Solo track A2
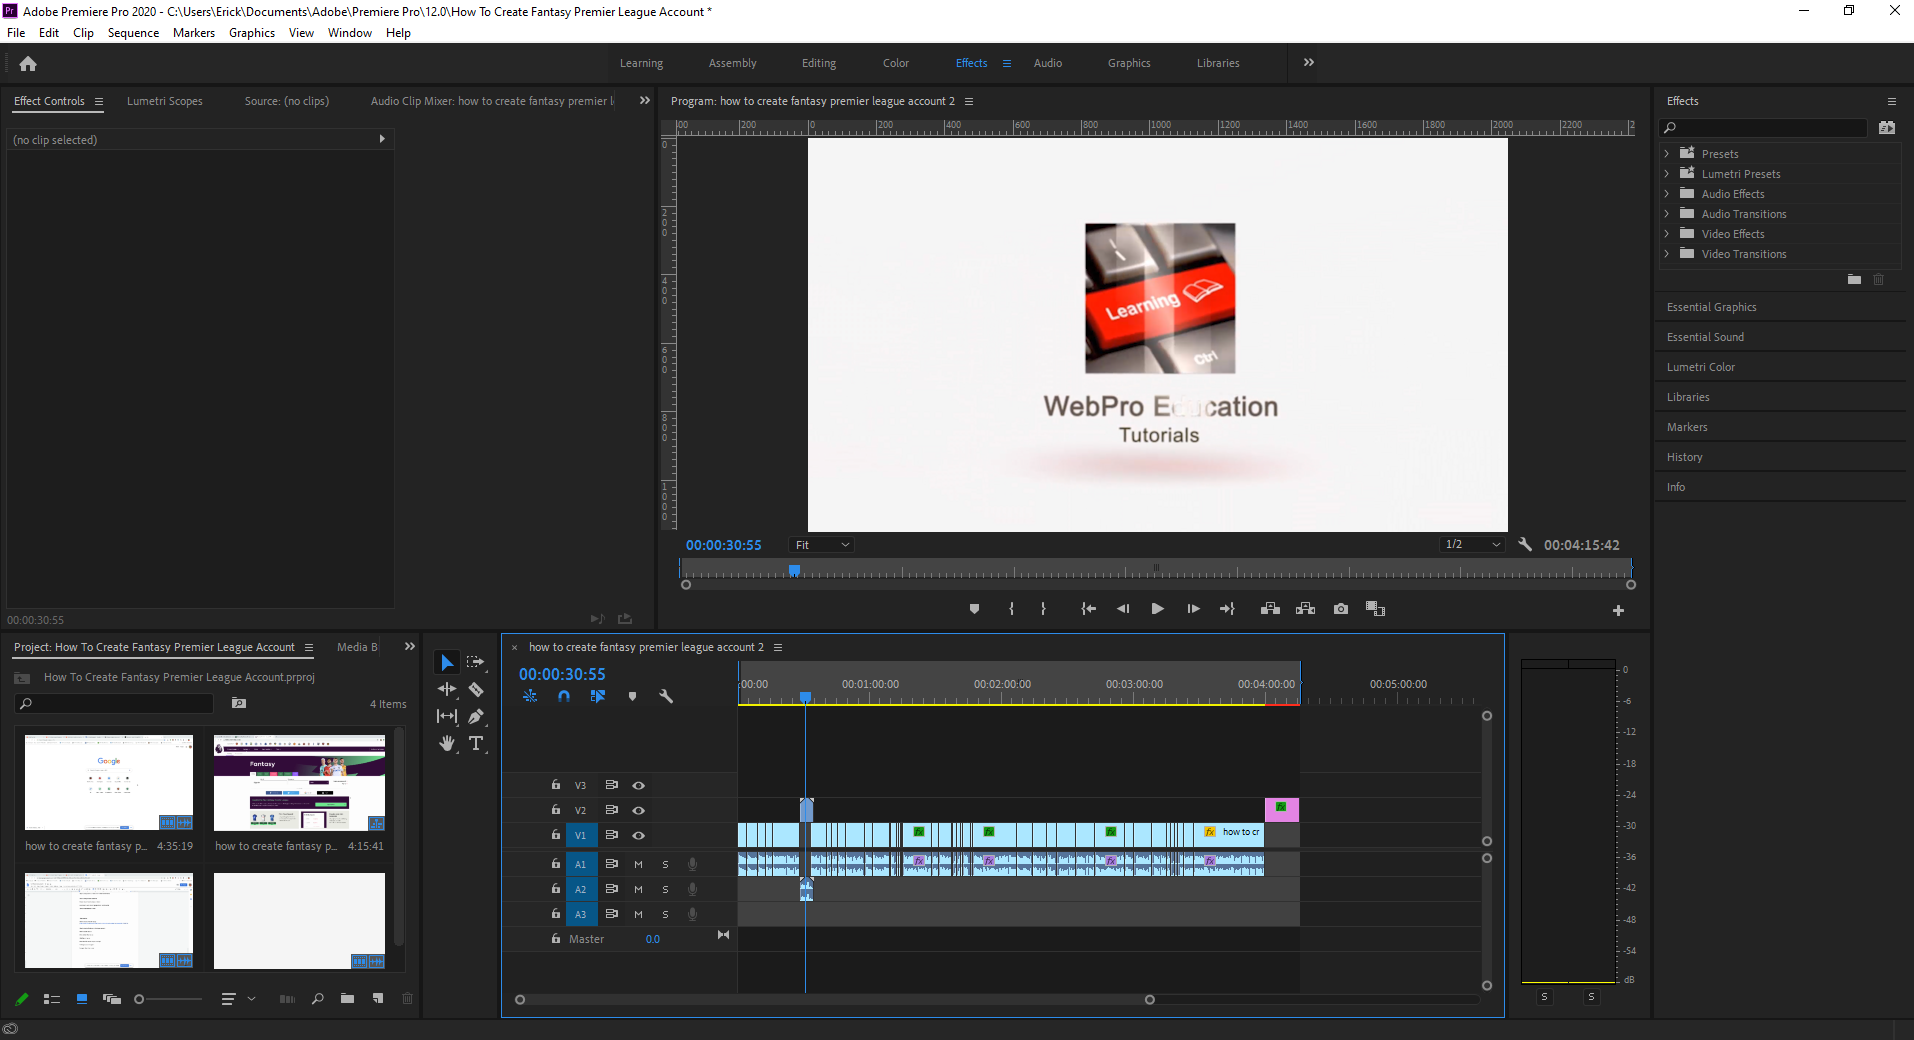Viewport: 1914px width, 1040px height. (665, 889)
